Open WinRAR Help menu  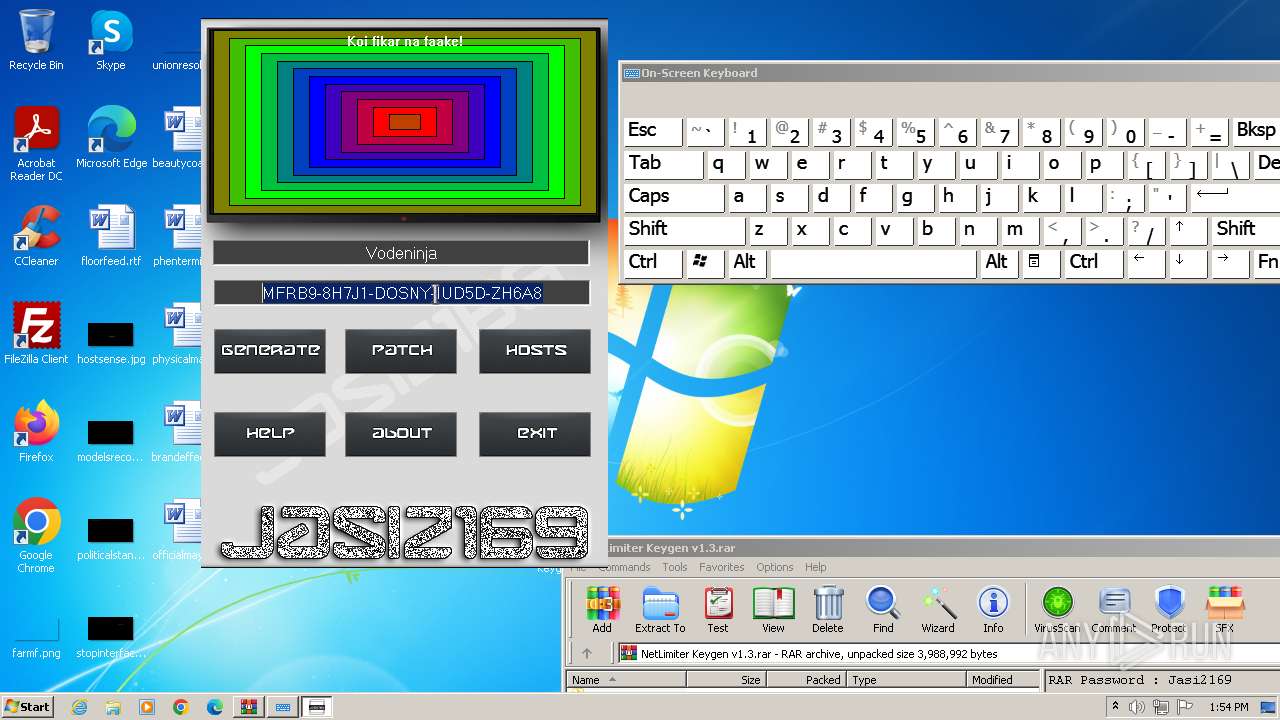click(x=816, y=567)
